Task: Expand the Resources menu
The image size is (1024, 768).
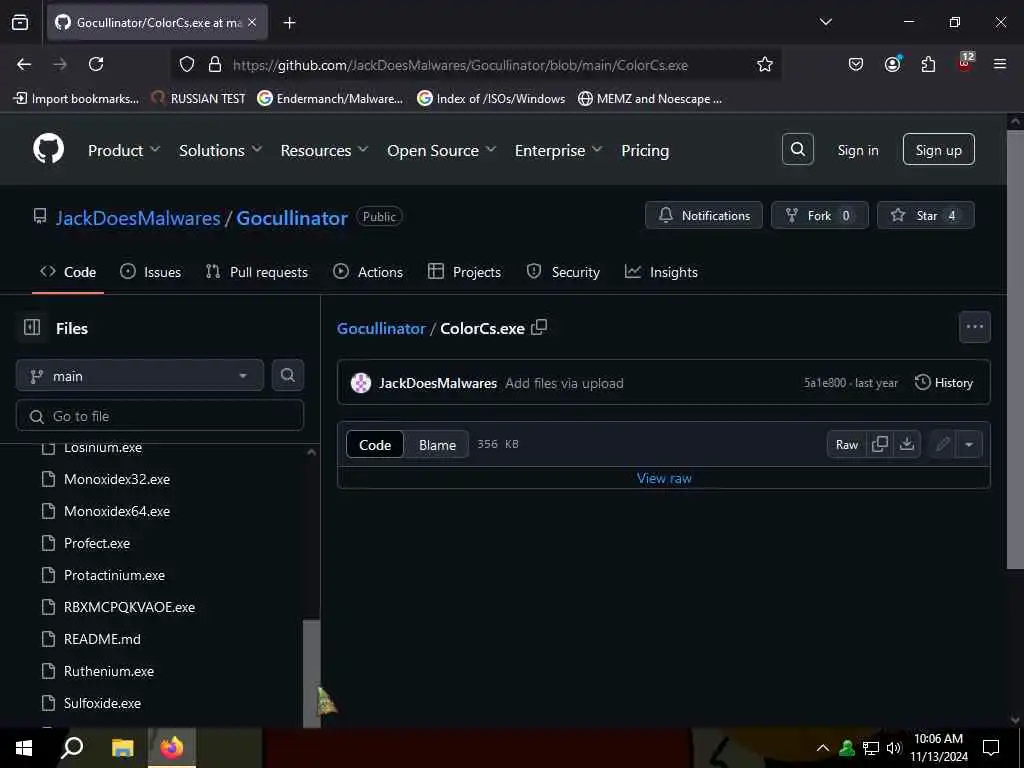Action: pos(325,150)
